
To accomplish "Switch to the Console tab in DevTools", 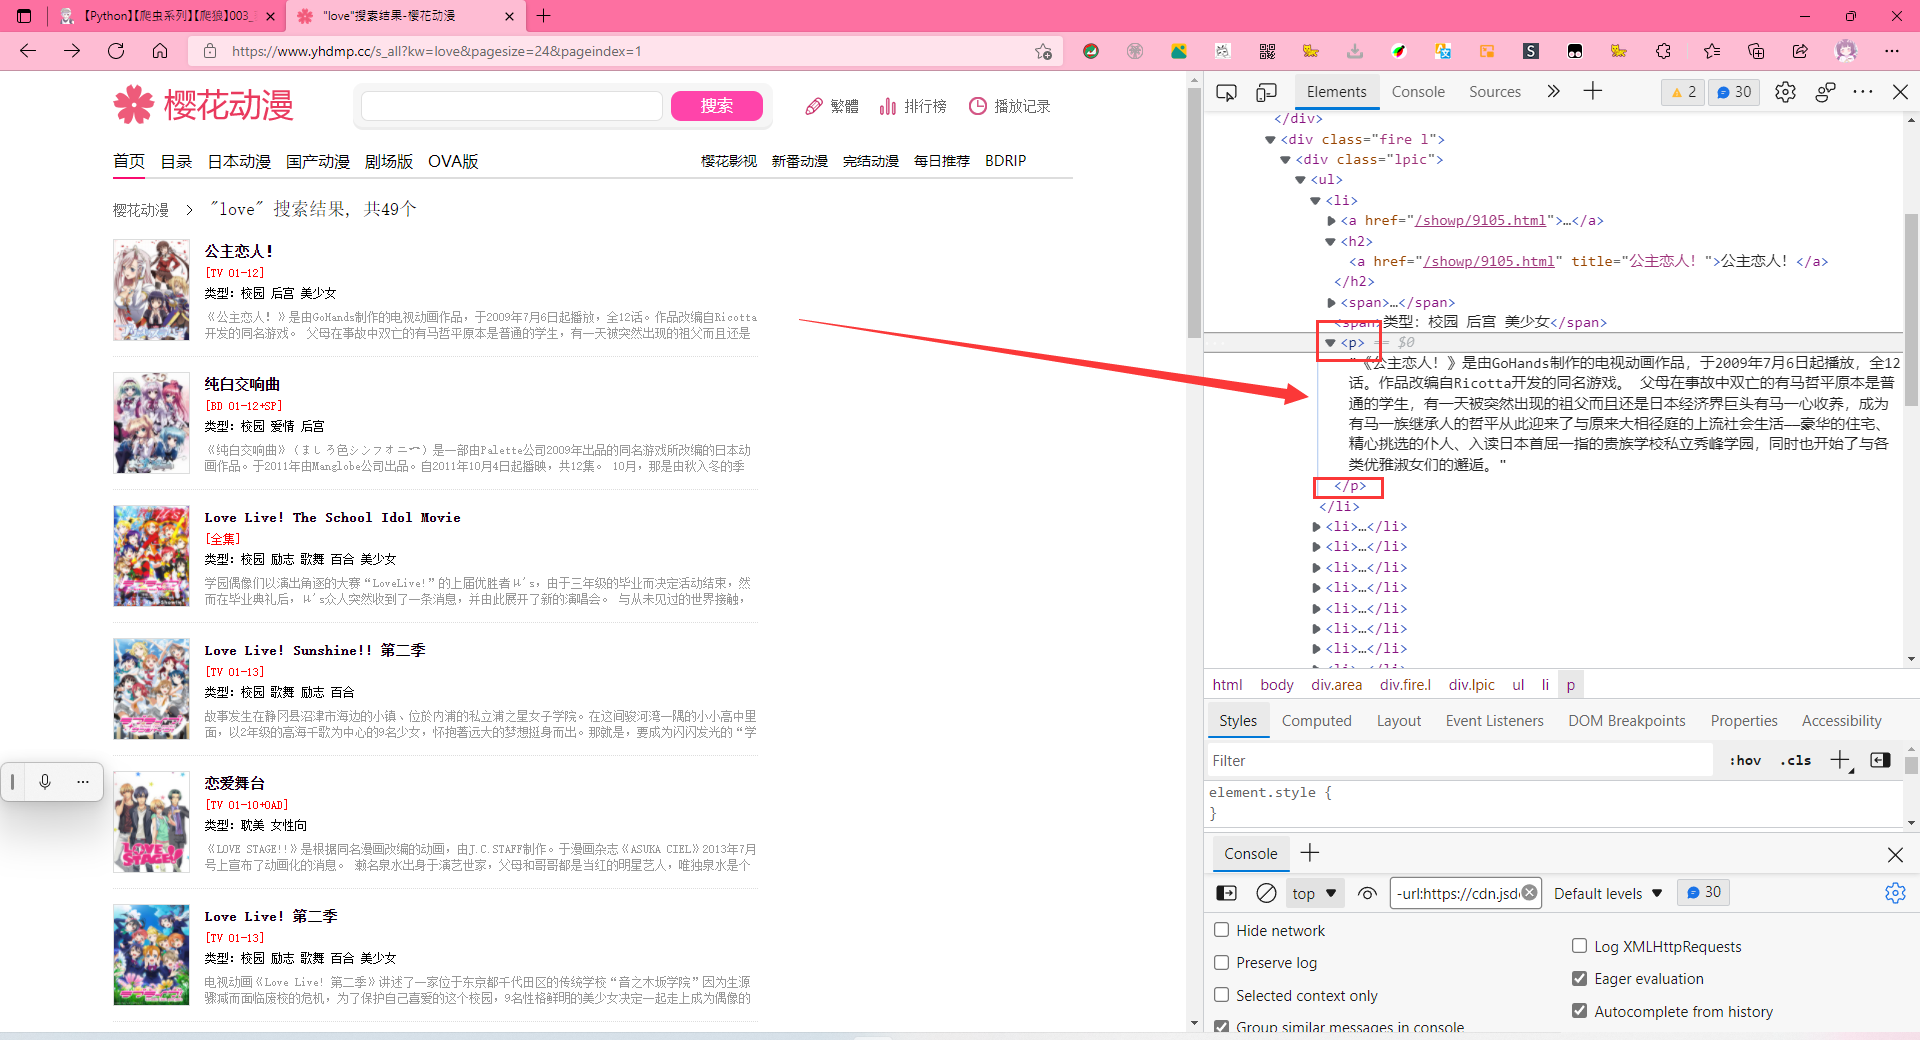I will [x=1418, y=92].
